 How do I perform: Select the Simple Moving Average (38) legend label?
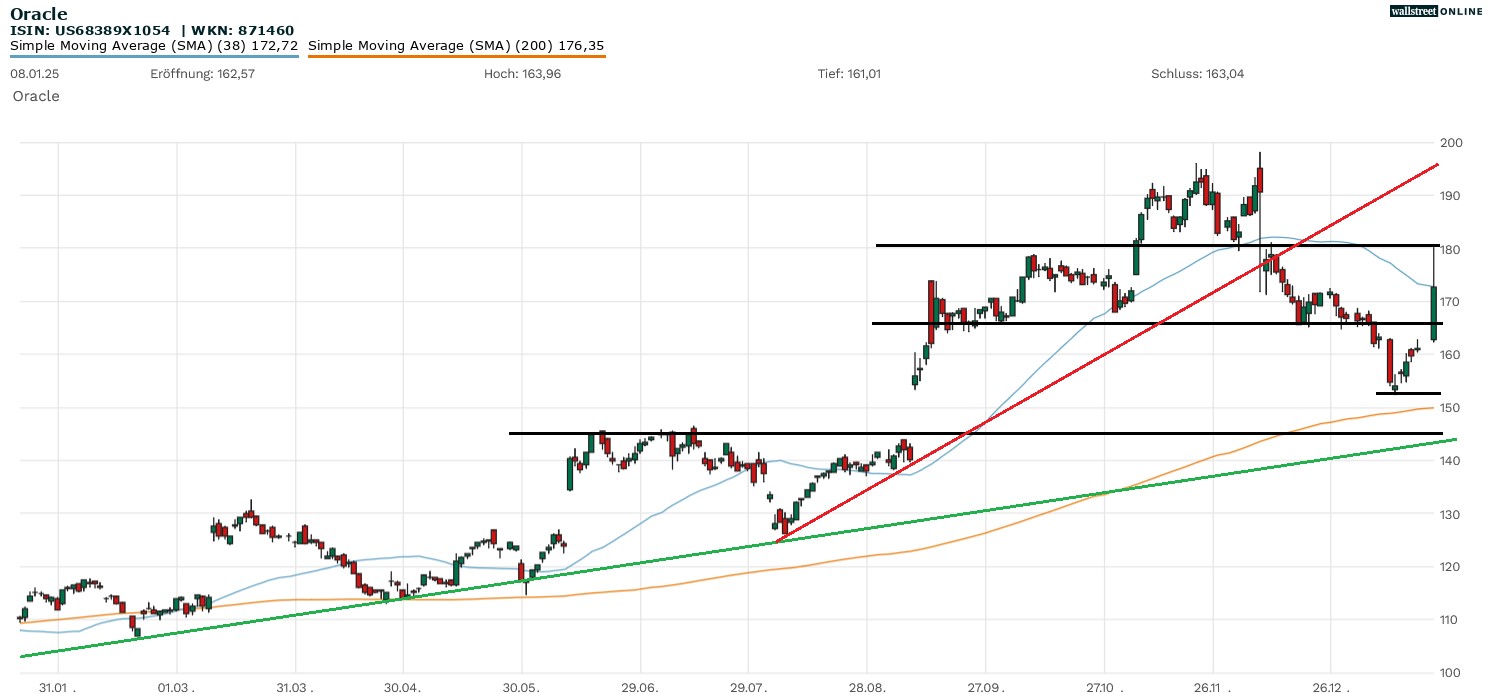click(x=154, y=45)
